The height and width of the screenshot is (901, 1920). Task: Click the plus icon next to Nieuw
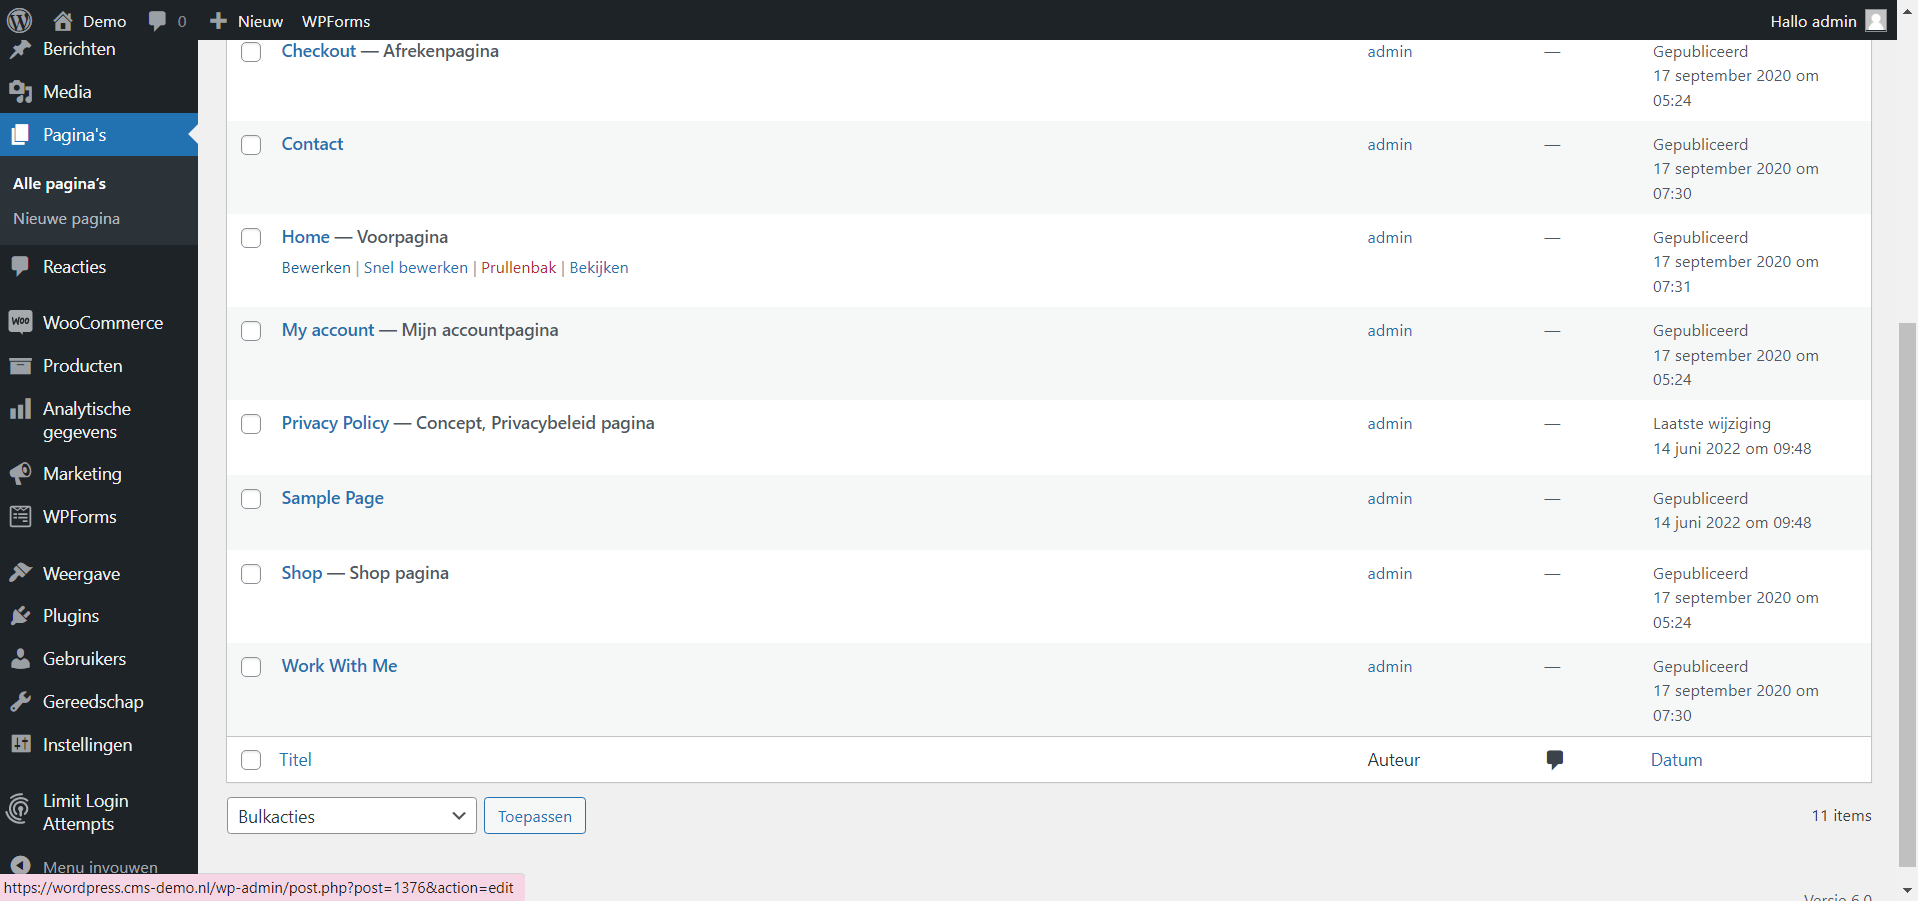pos(219,21)
